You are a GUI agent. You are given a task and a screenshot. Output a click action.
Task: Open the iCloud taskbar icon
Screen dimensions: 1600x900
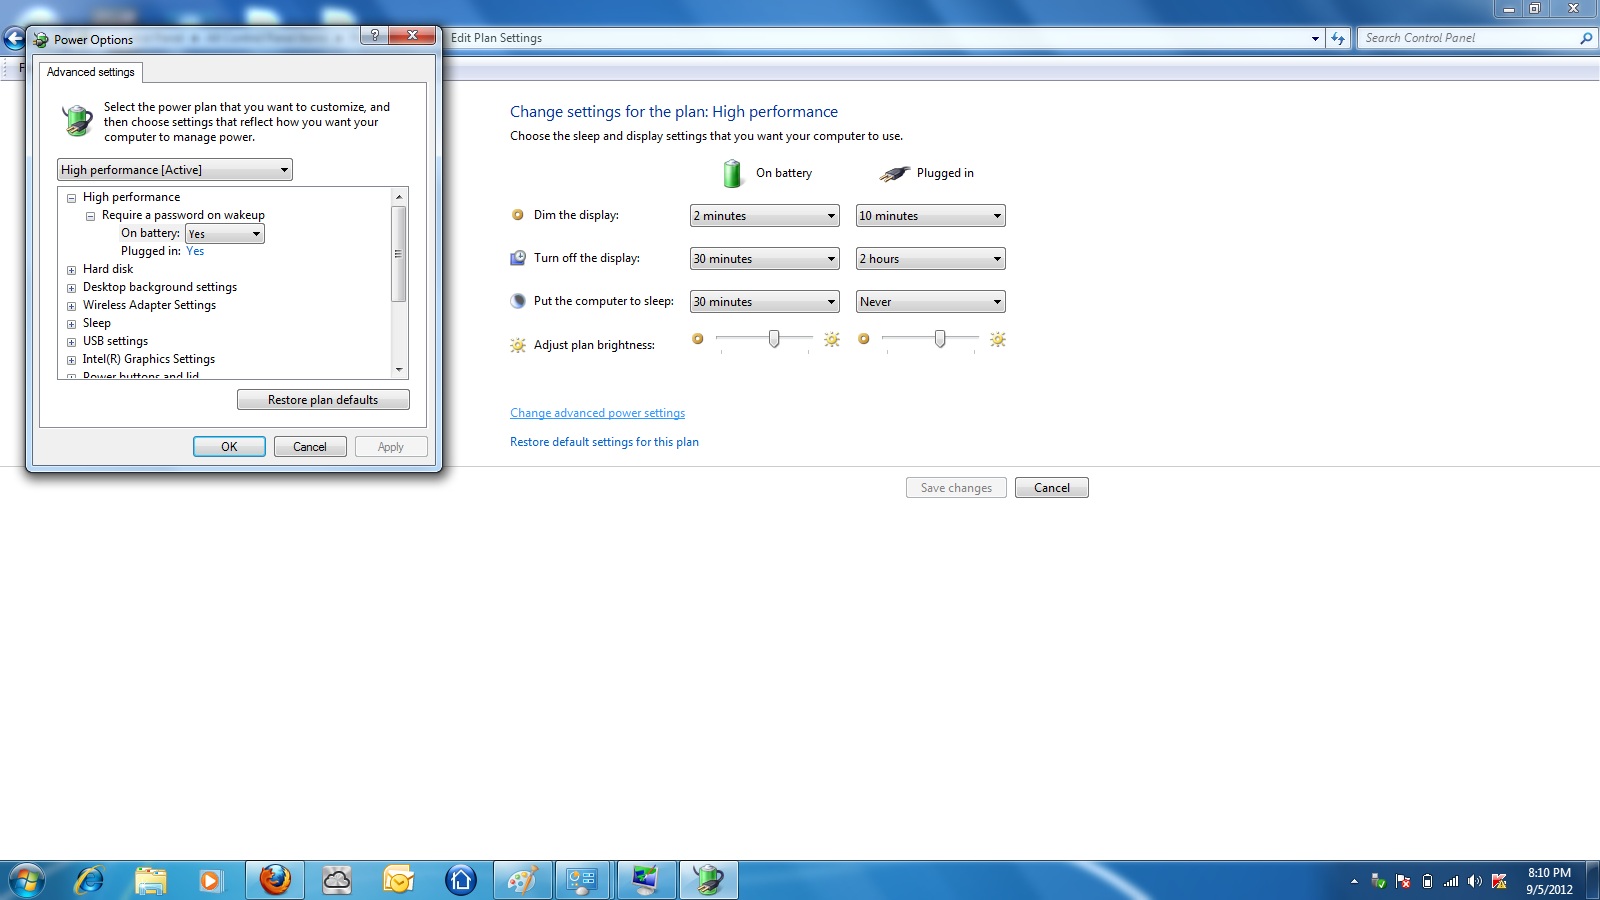337,881
